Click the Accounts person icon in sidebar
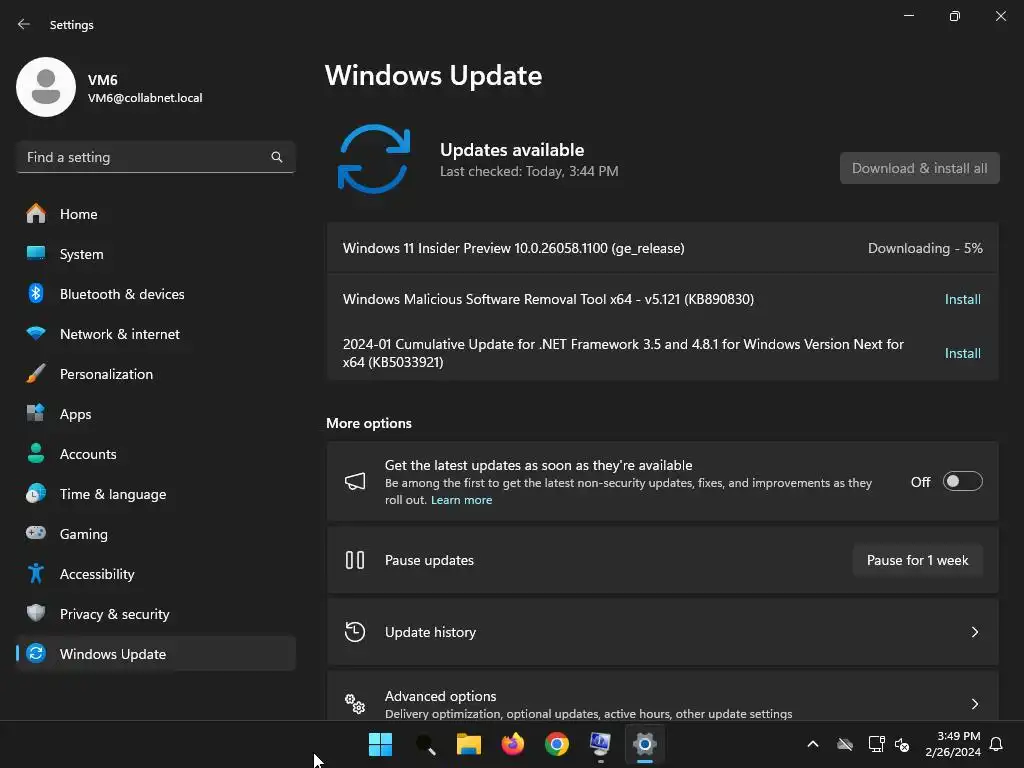The height and width of the screenshot is (768, 1024). (x=36, y=453)
